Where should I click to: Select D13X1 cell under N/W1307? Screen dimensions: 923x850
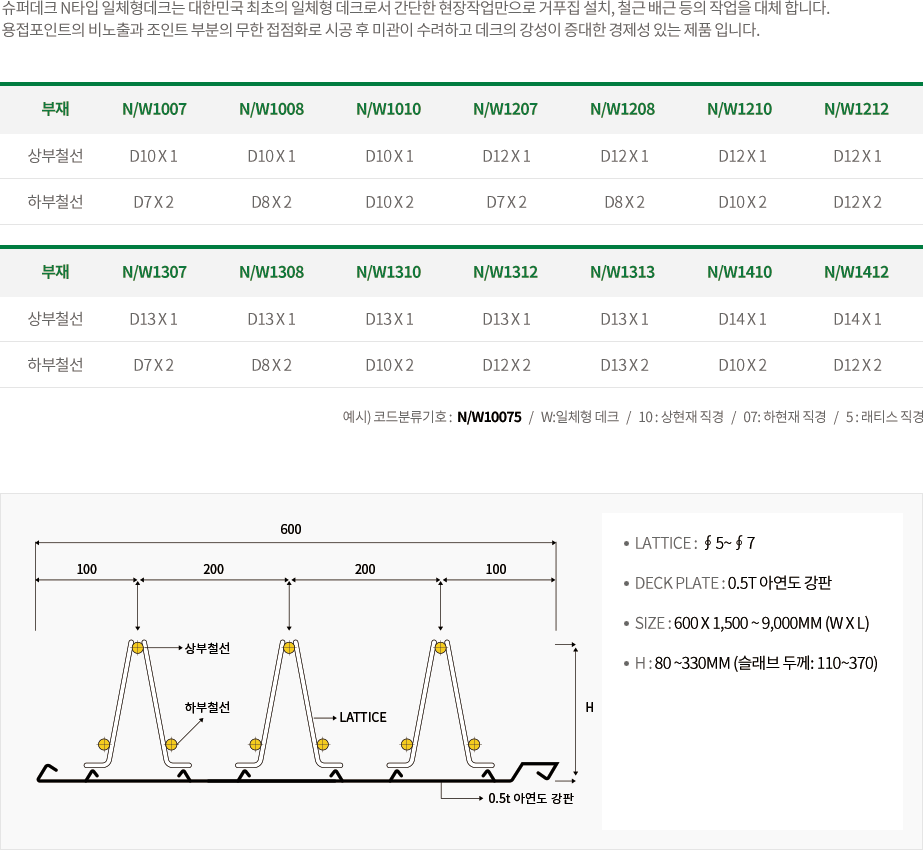[x=154, y=319]
